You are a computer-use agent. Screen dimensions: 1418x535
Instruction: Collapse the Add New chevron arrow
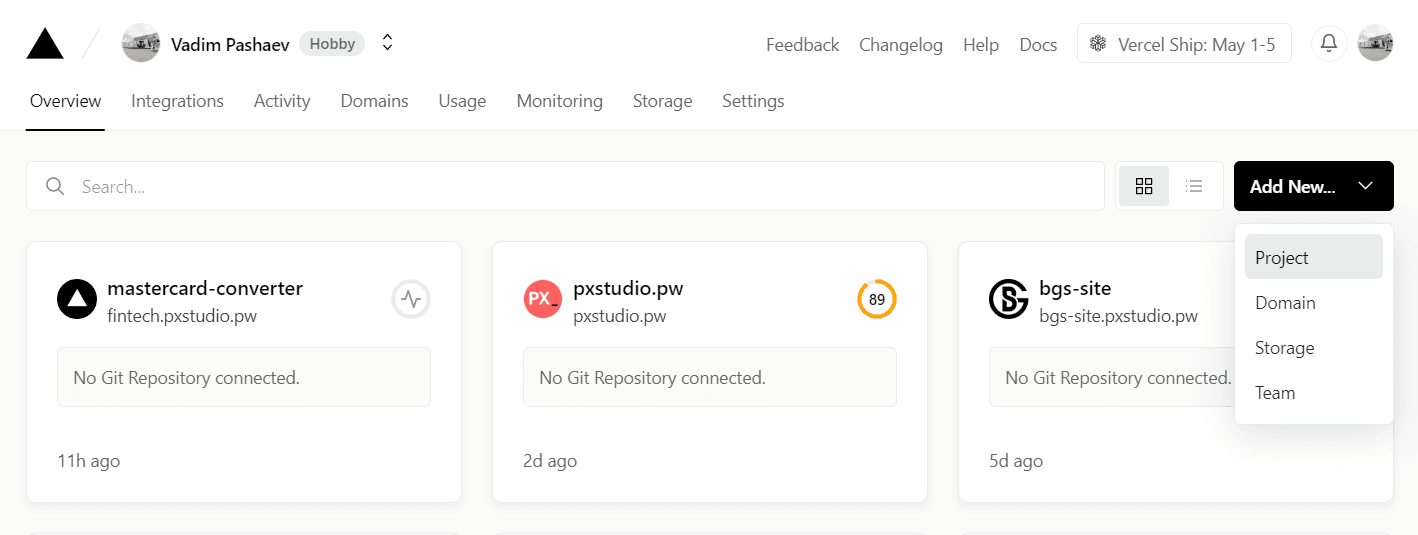[1366, 186]
